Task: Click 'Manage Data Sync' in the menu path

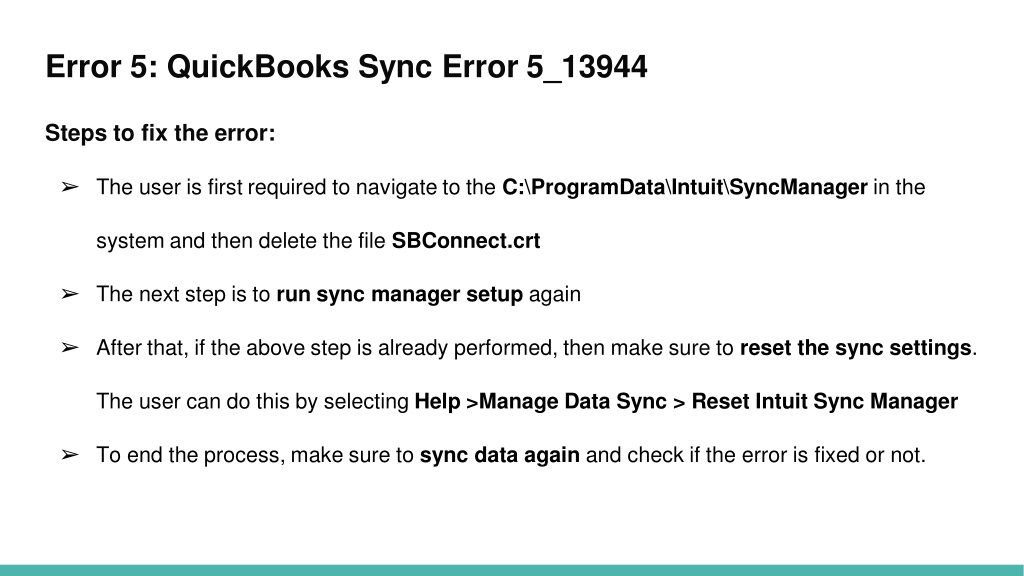Action: [573, 402]
